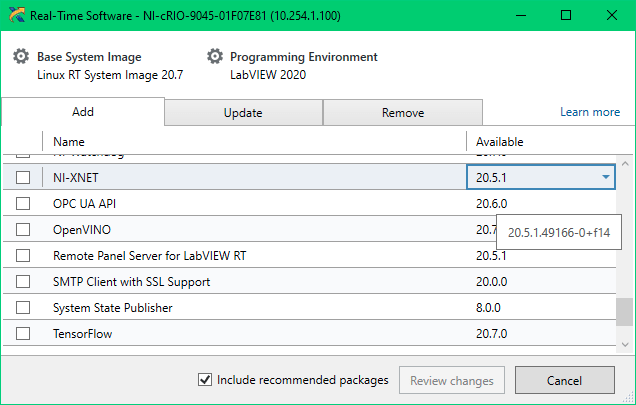The image size is (636, 405).
Task: Close the Real-Time Software window
Action: pos(612,15)
